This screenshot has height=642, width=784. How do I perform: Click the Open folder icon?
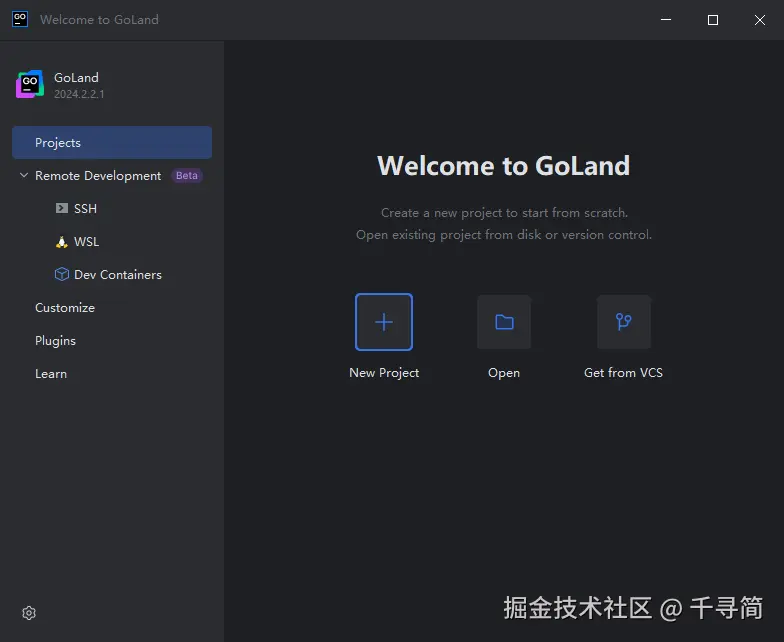pos(504,322)
